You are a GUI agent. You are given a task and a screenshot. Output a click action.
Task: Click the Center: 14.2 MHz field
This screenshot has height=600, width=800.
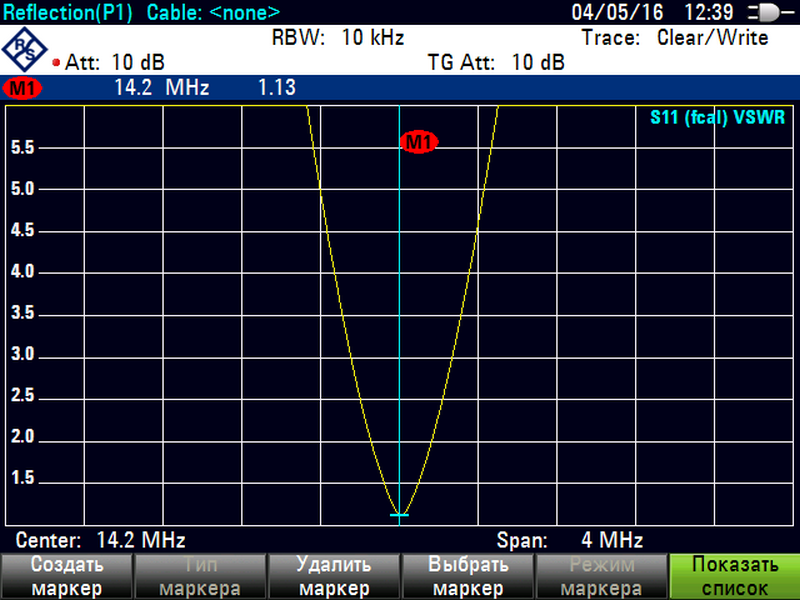101,540
